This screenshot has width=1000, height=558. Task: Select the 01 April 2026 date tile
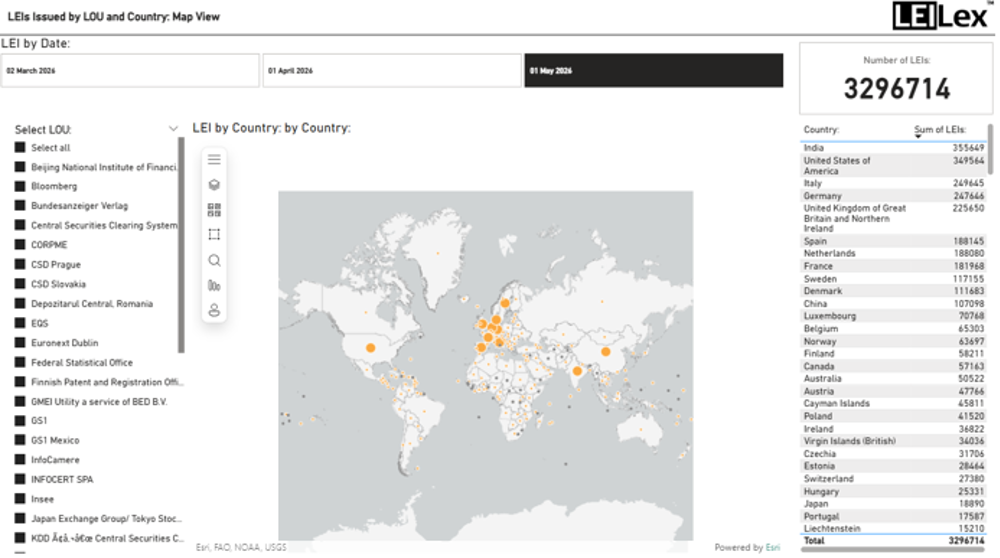click(392, 71)
